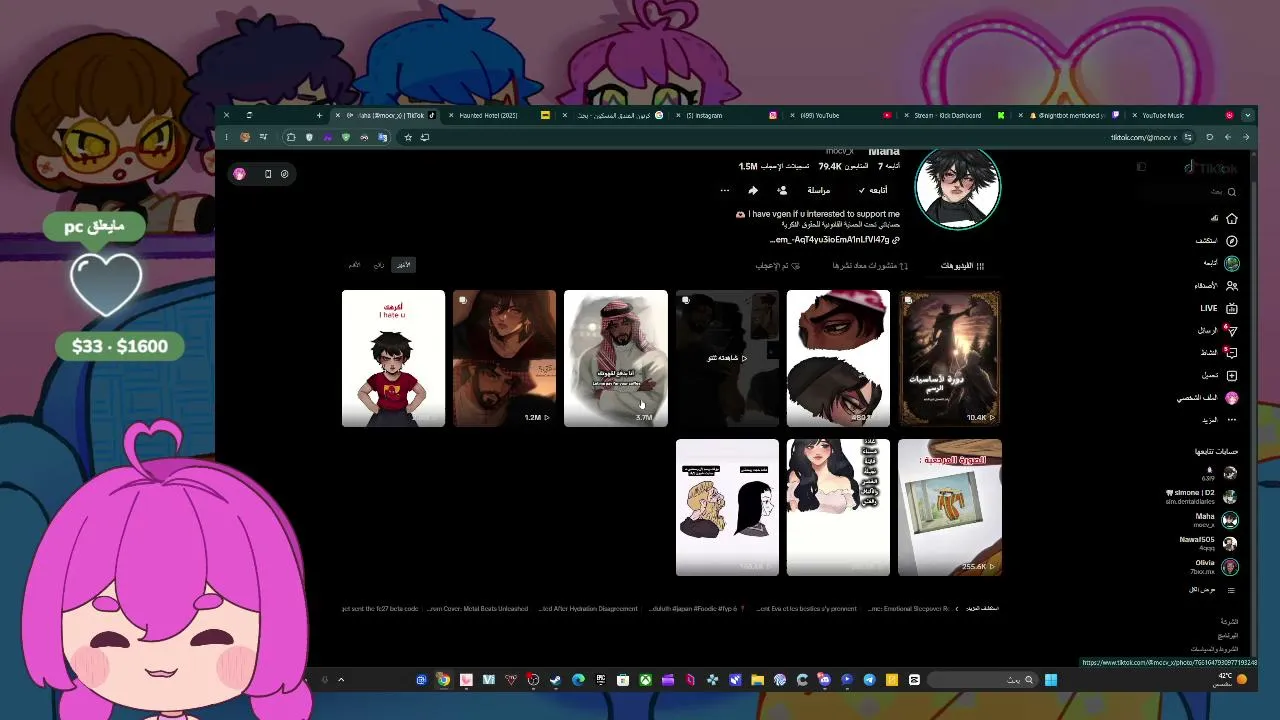This screenshot has height=720, width=1280.
Task: Select the Oldest sort filter
Action: pos(354,265)
